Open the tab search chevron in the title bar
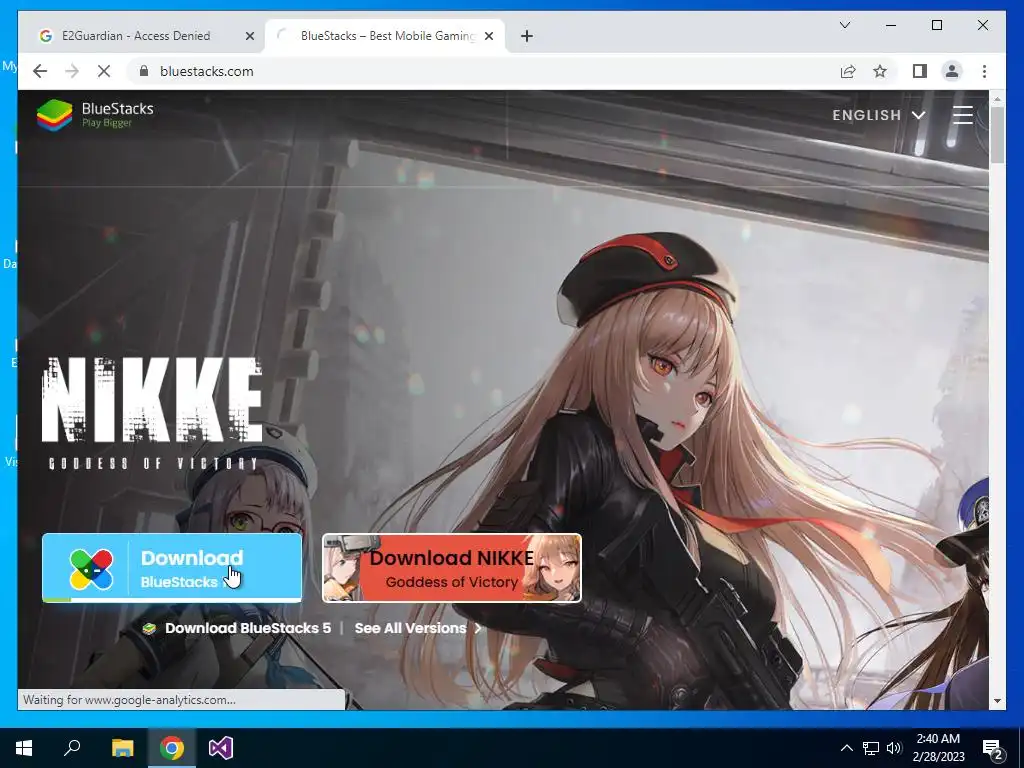The height and width of the screenshot is (768, 1024). coord(844,25)
